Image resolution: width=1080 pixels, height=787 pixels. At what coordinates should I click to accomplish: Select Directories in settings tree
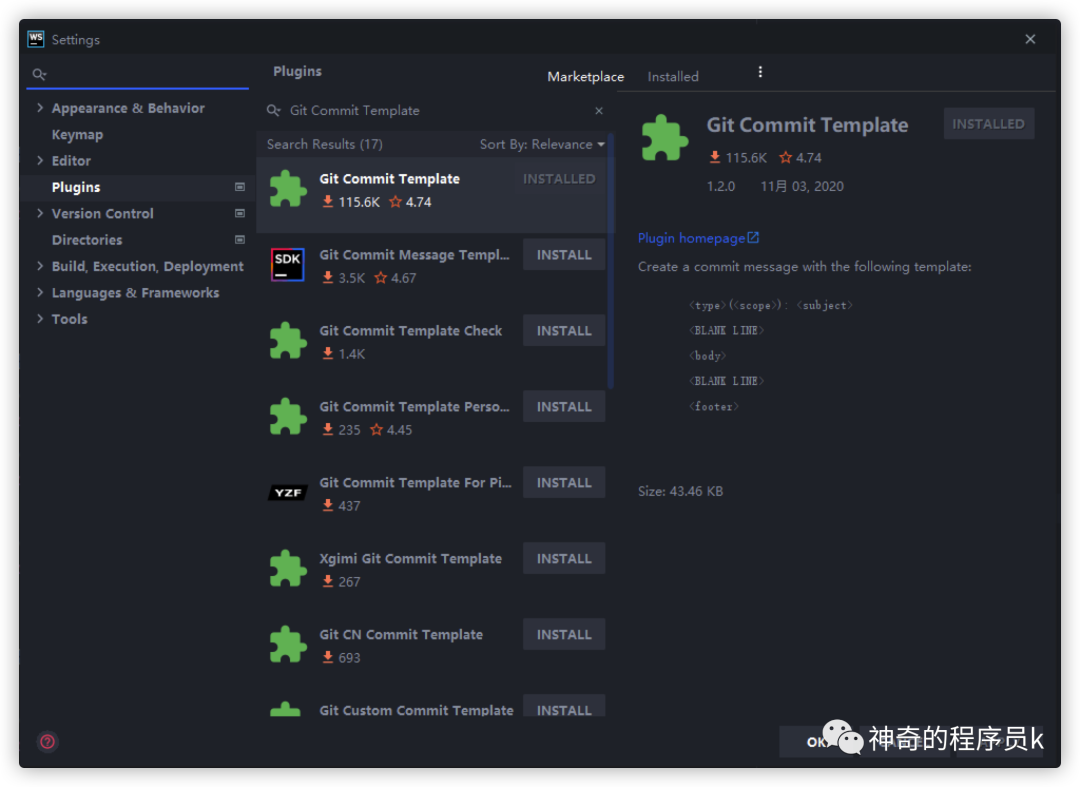87,240
